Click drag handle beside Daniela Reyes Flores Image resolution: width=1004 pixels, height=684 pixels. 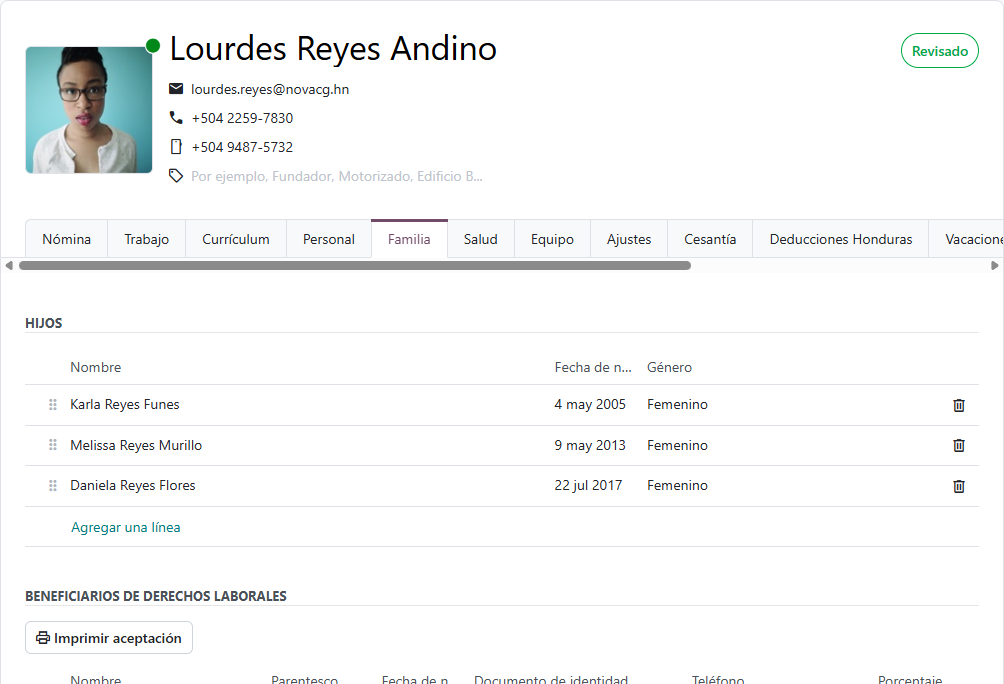tap(53, 485)
